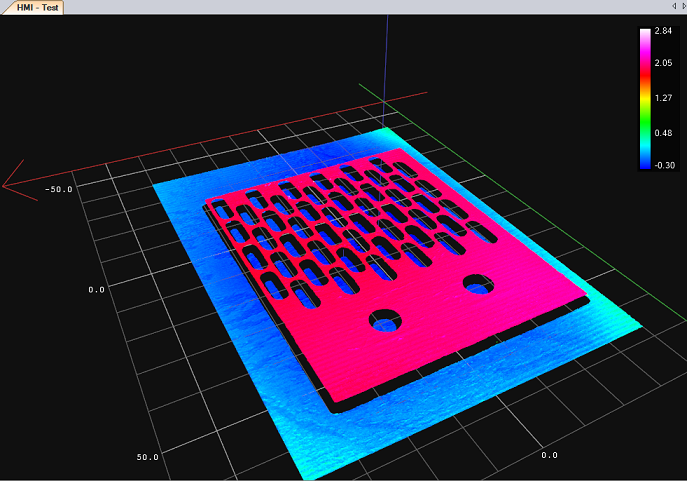Click the 1.27 legend value
Screen dimensions: 687x481
662,98
